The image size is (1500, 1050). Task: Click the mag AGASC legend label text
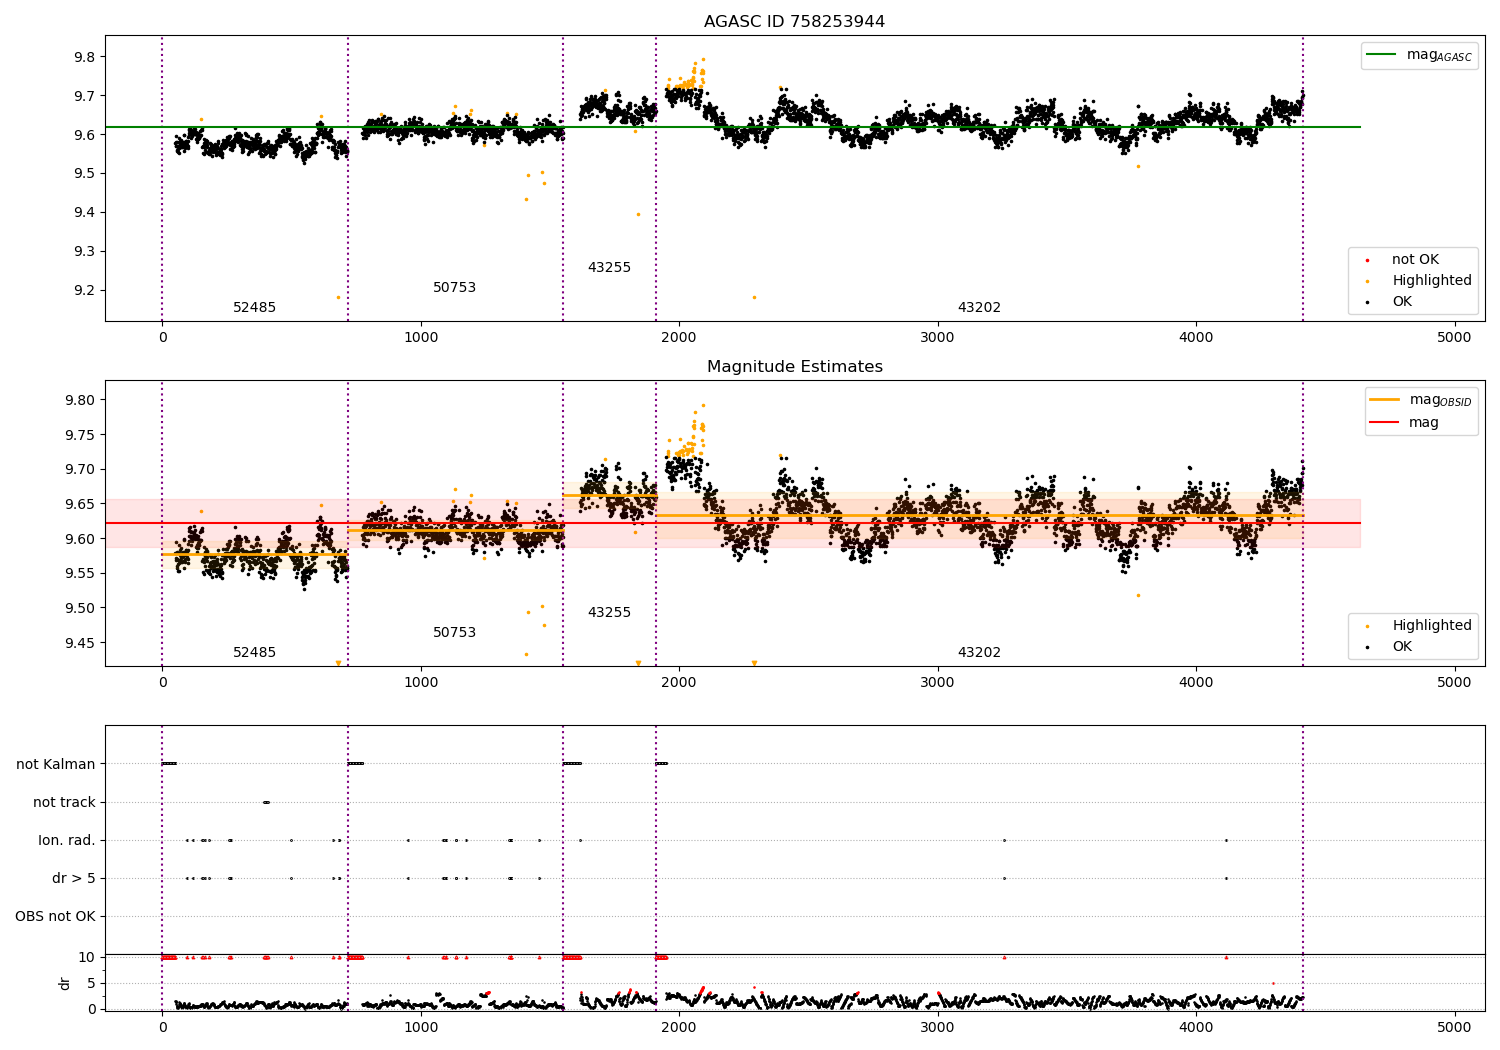(x=1439, y=56)
